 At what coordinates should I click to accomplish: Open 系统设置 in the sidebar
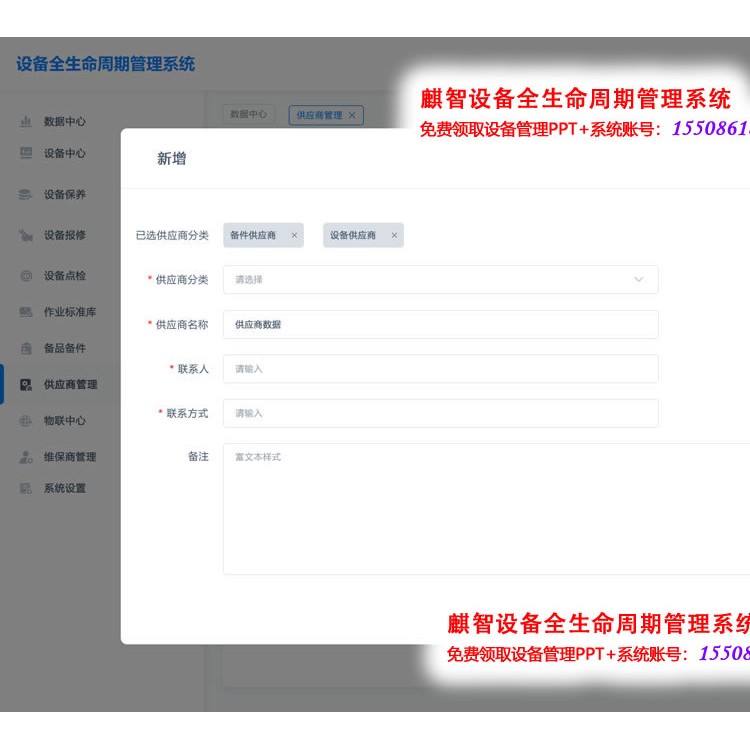[x=65, y=488]
